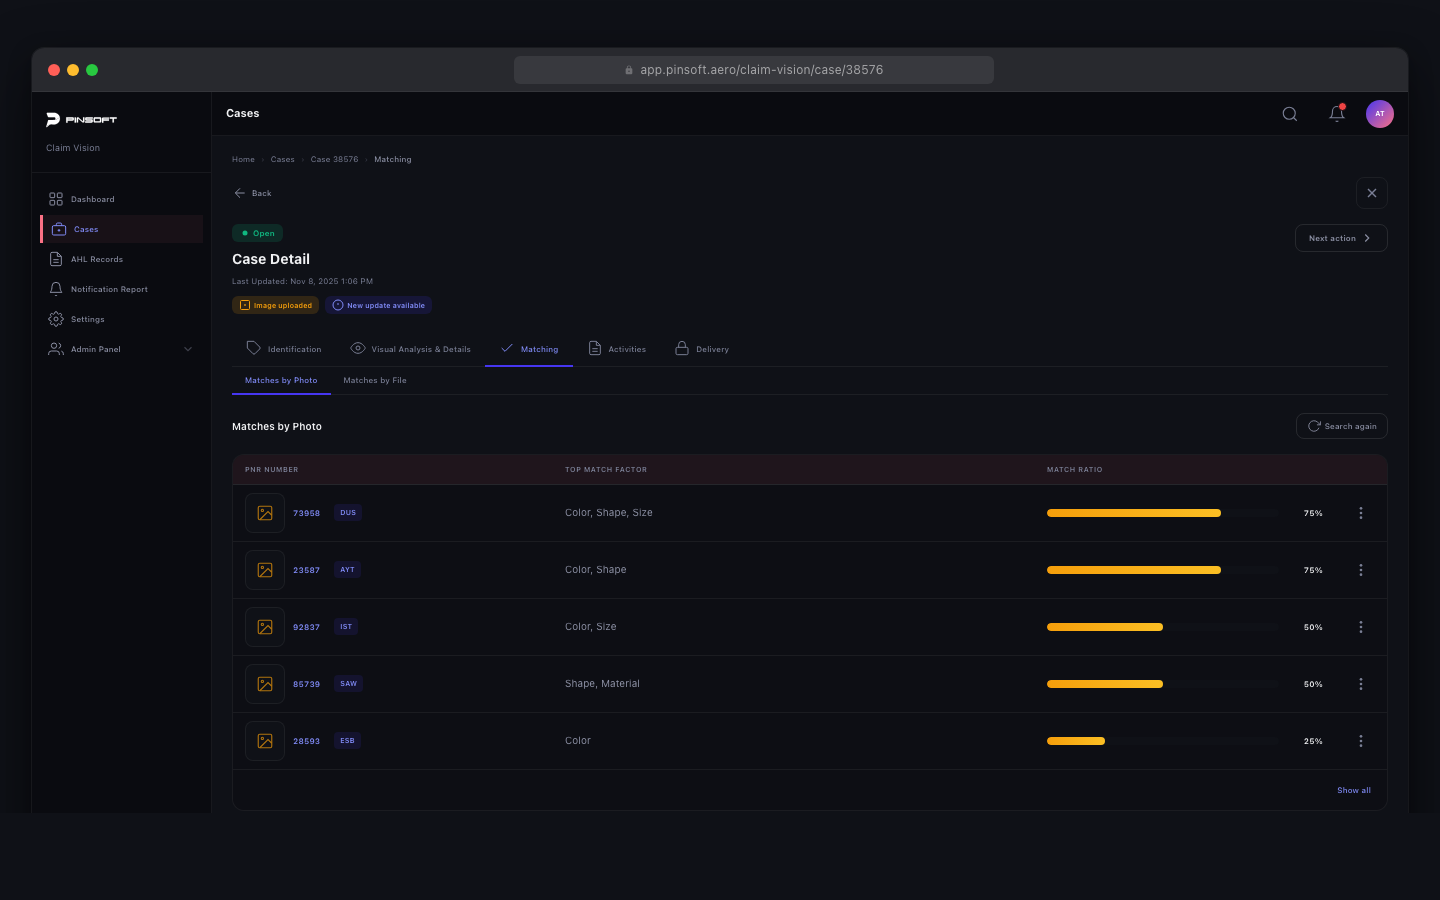Open the search icon in the top bar

1289,113
